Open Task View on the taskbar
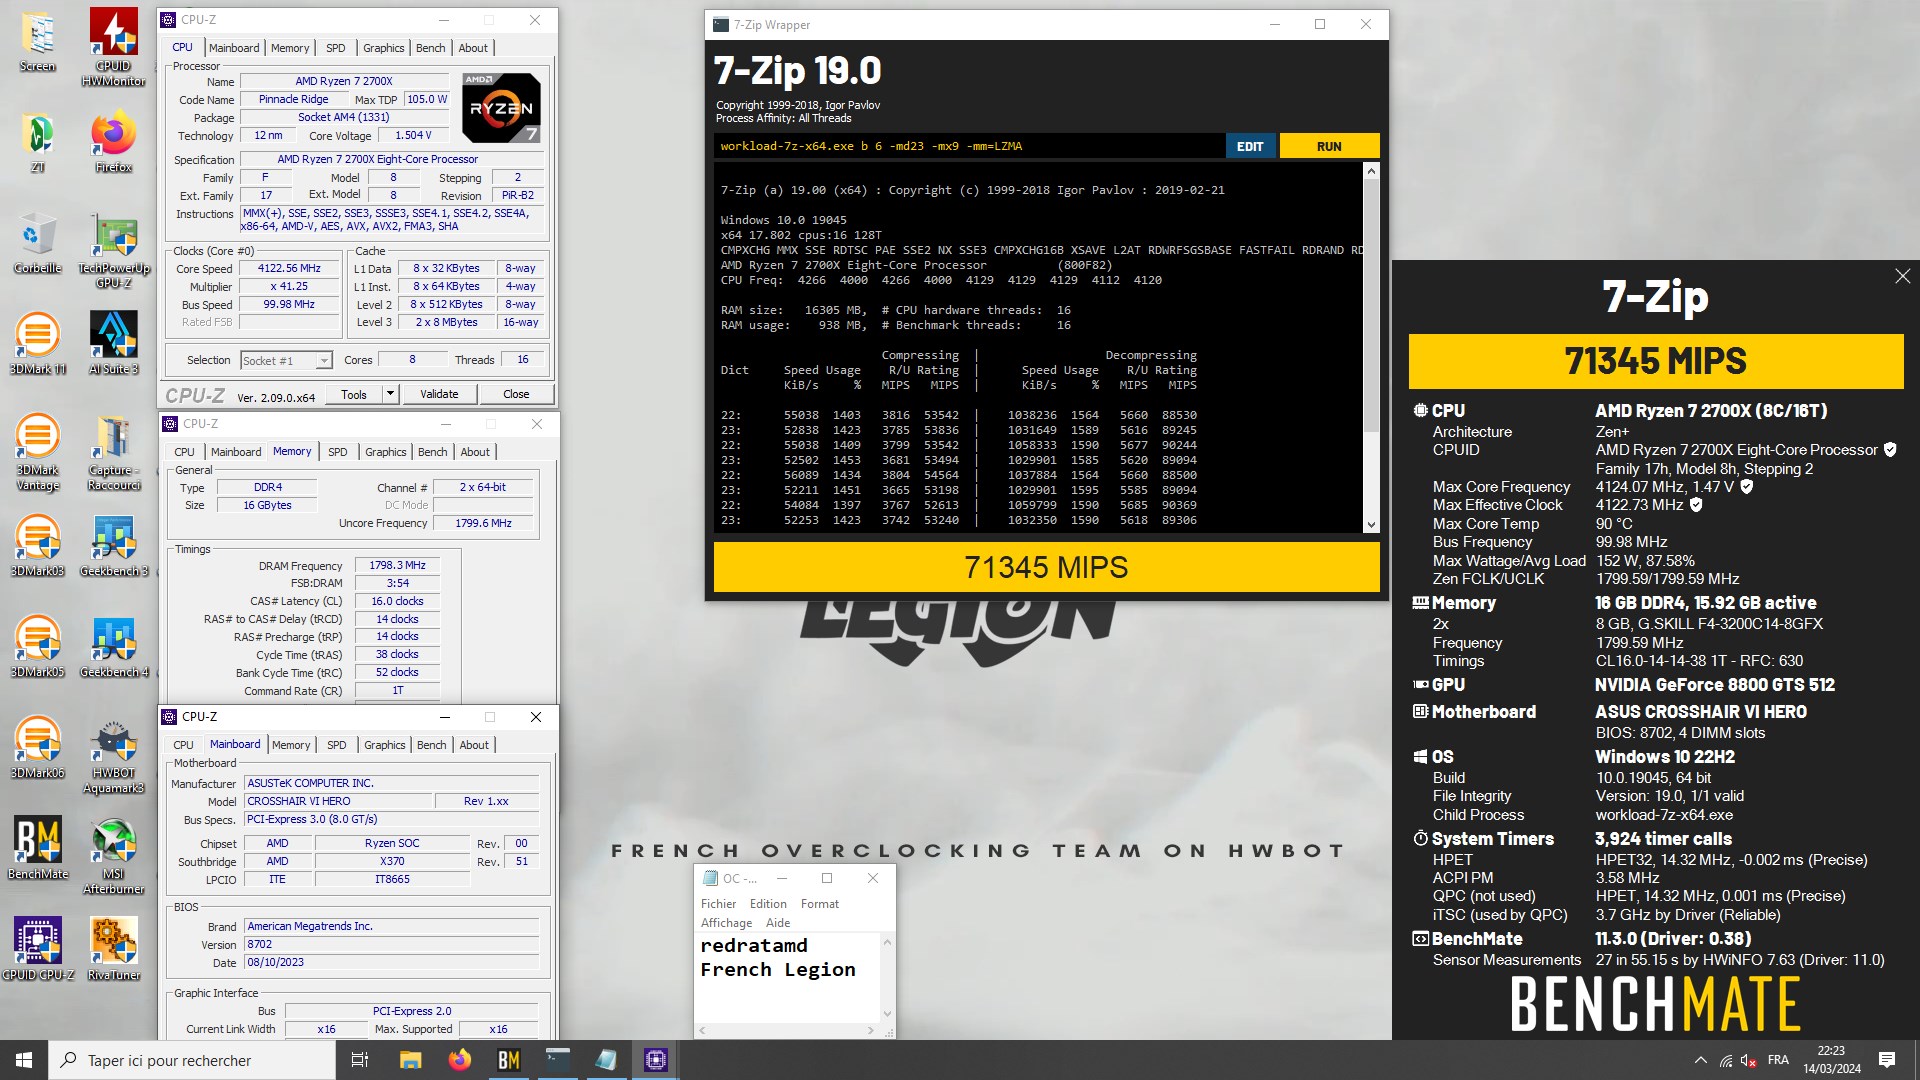The image size is (1920, 1080). click(360, 1060)
